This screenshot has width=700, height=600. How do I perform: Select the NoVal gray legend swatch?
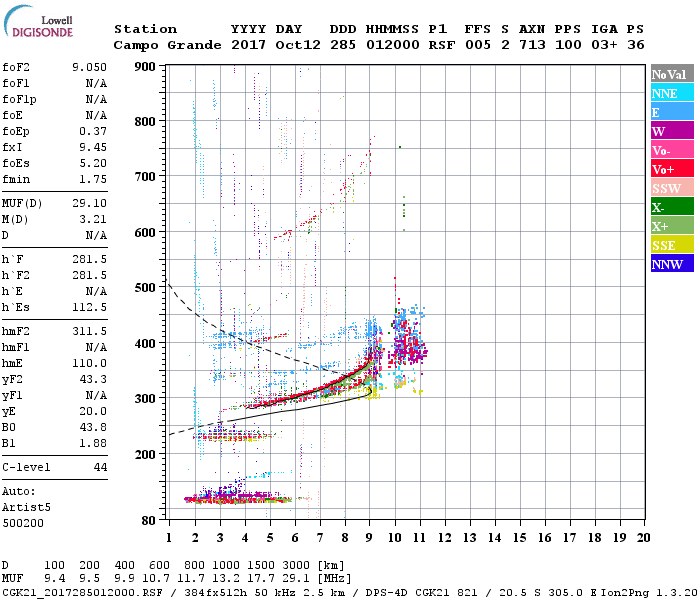point(672,74)
